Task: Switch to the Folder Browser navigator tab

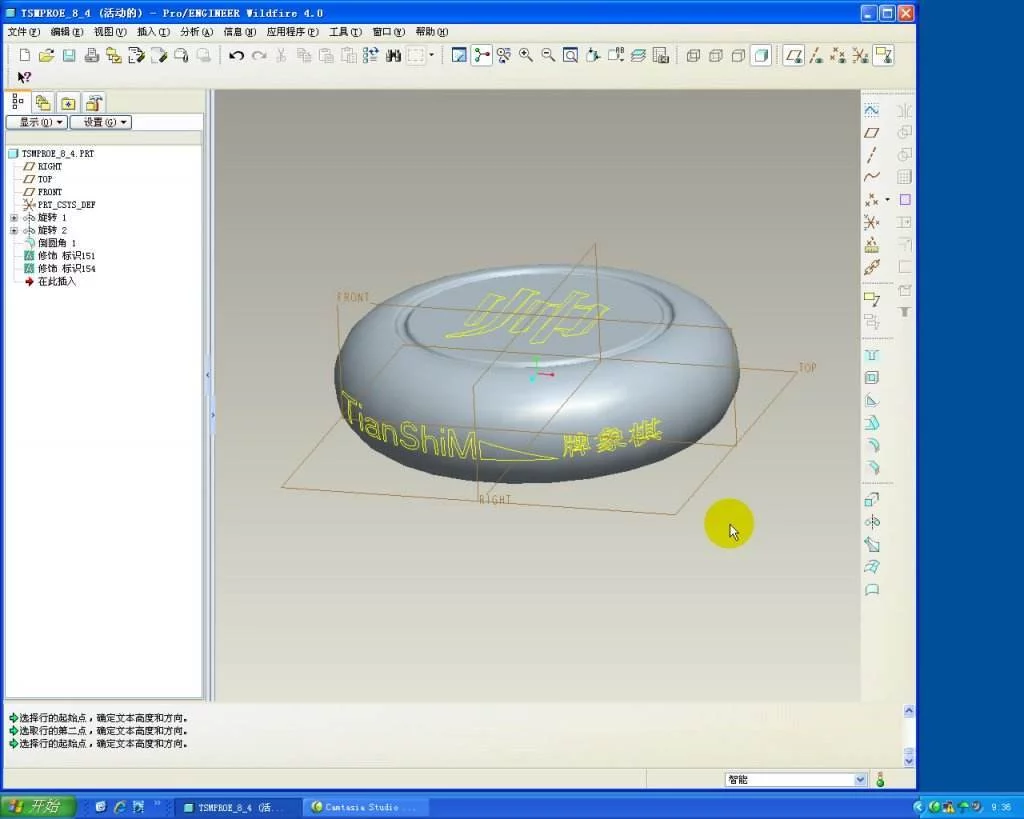Action: coord(43,103)
